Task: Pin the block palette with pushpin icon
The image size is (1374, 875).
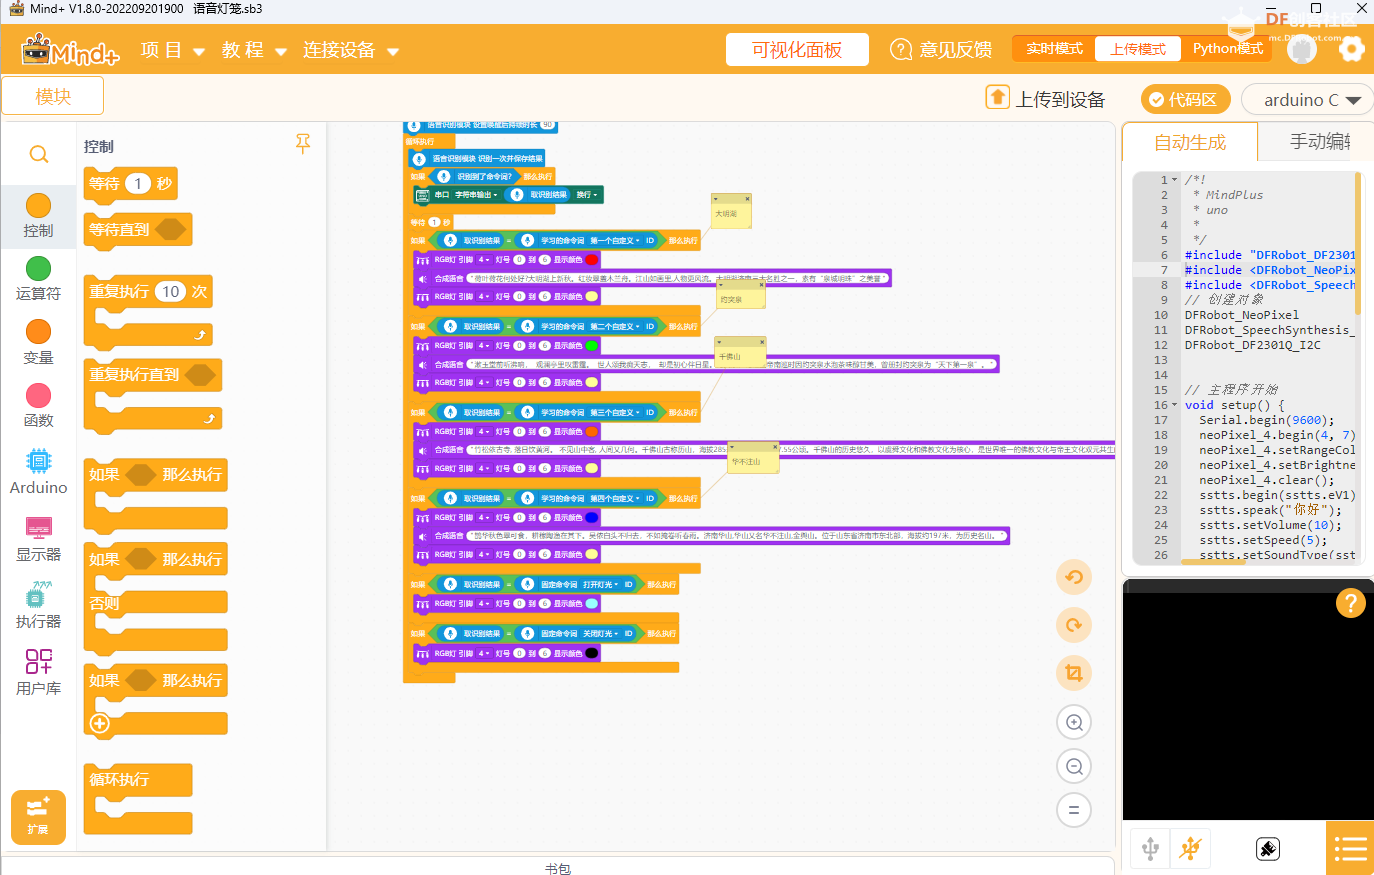Action: pos(303,145)
